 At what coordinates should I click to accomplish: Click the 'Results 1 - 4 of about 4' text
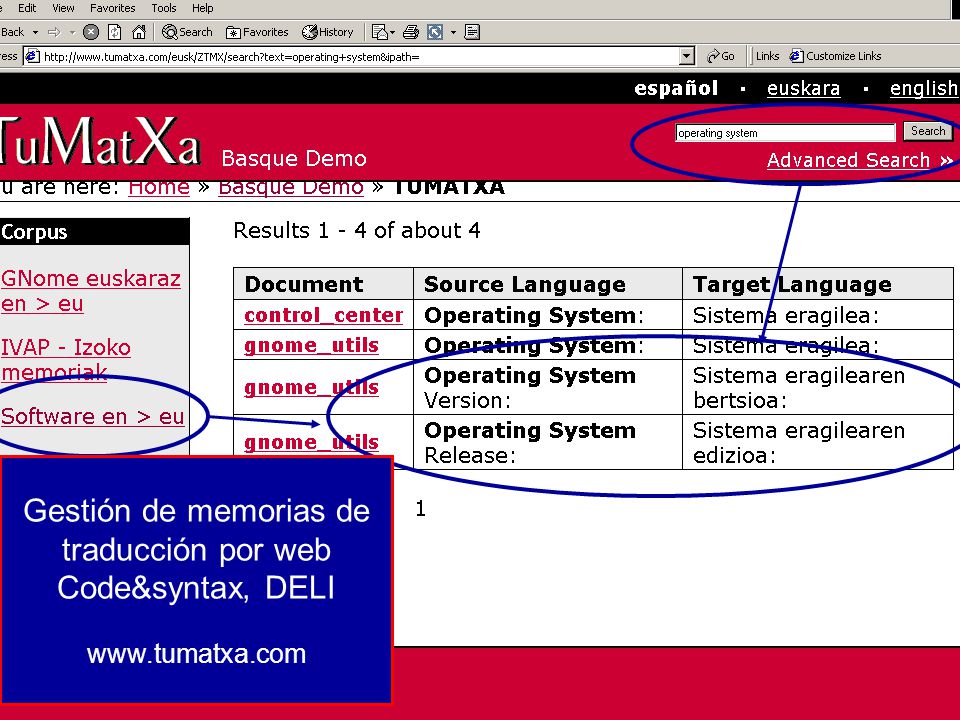357,230
